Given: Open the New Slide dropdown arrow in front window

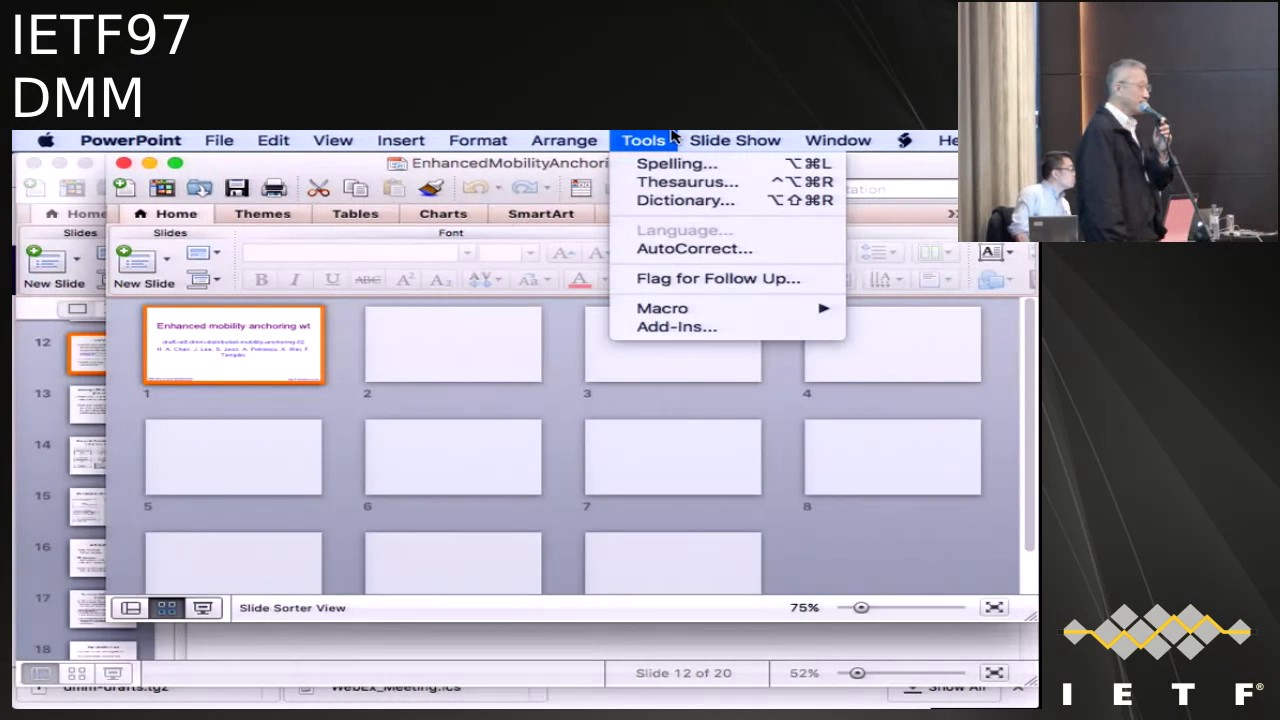Looking at the screenshot, I should coord(166,259).
